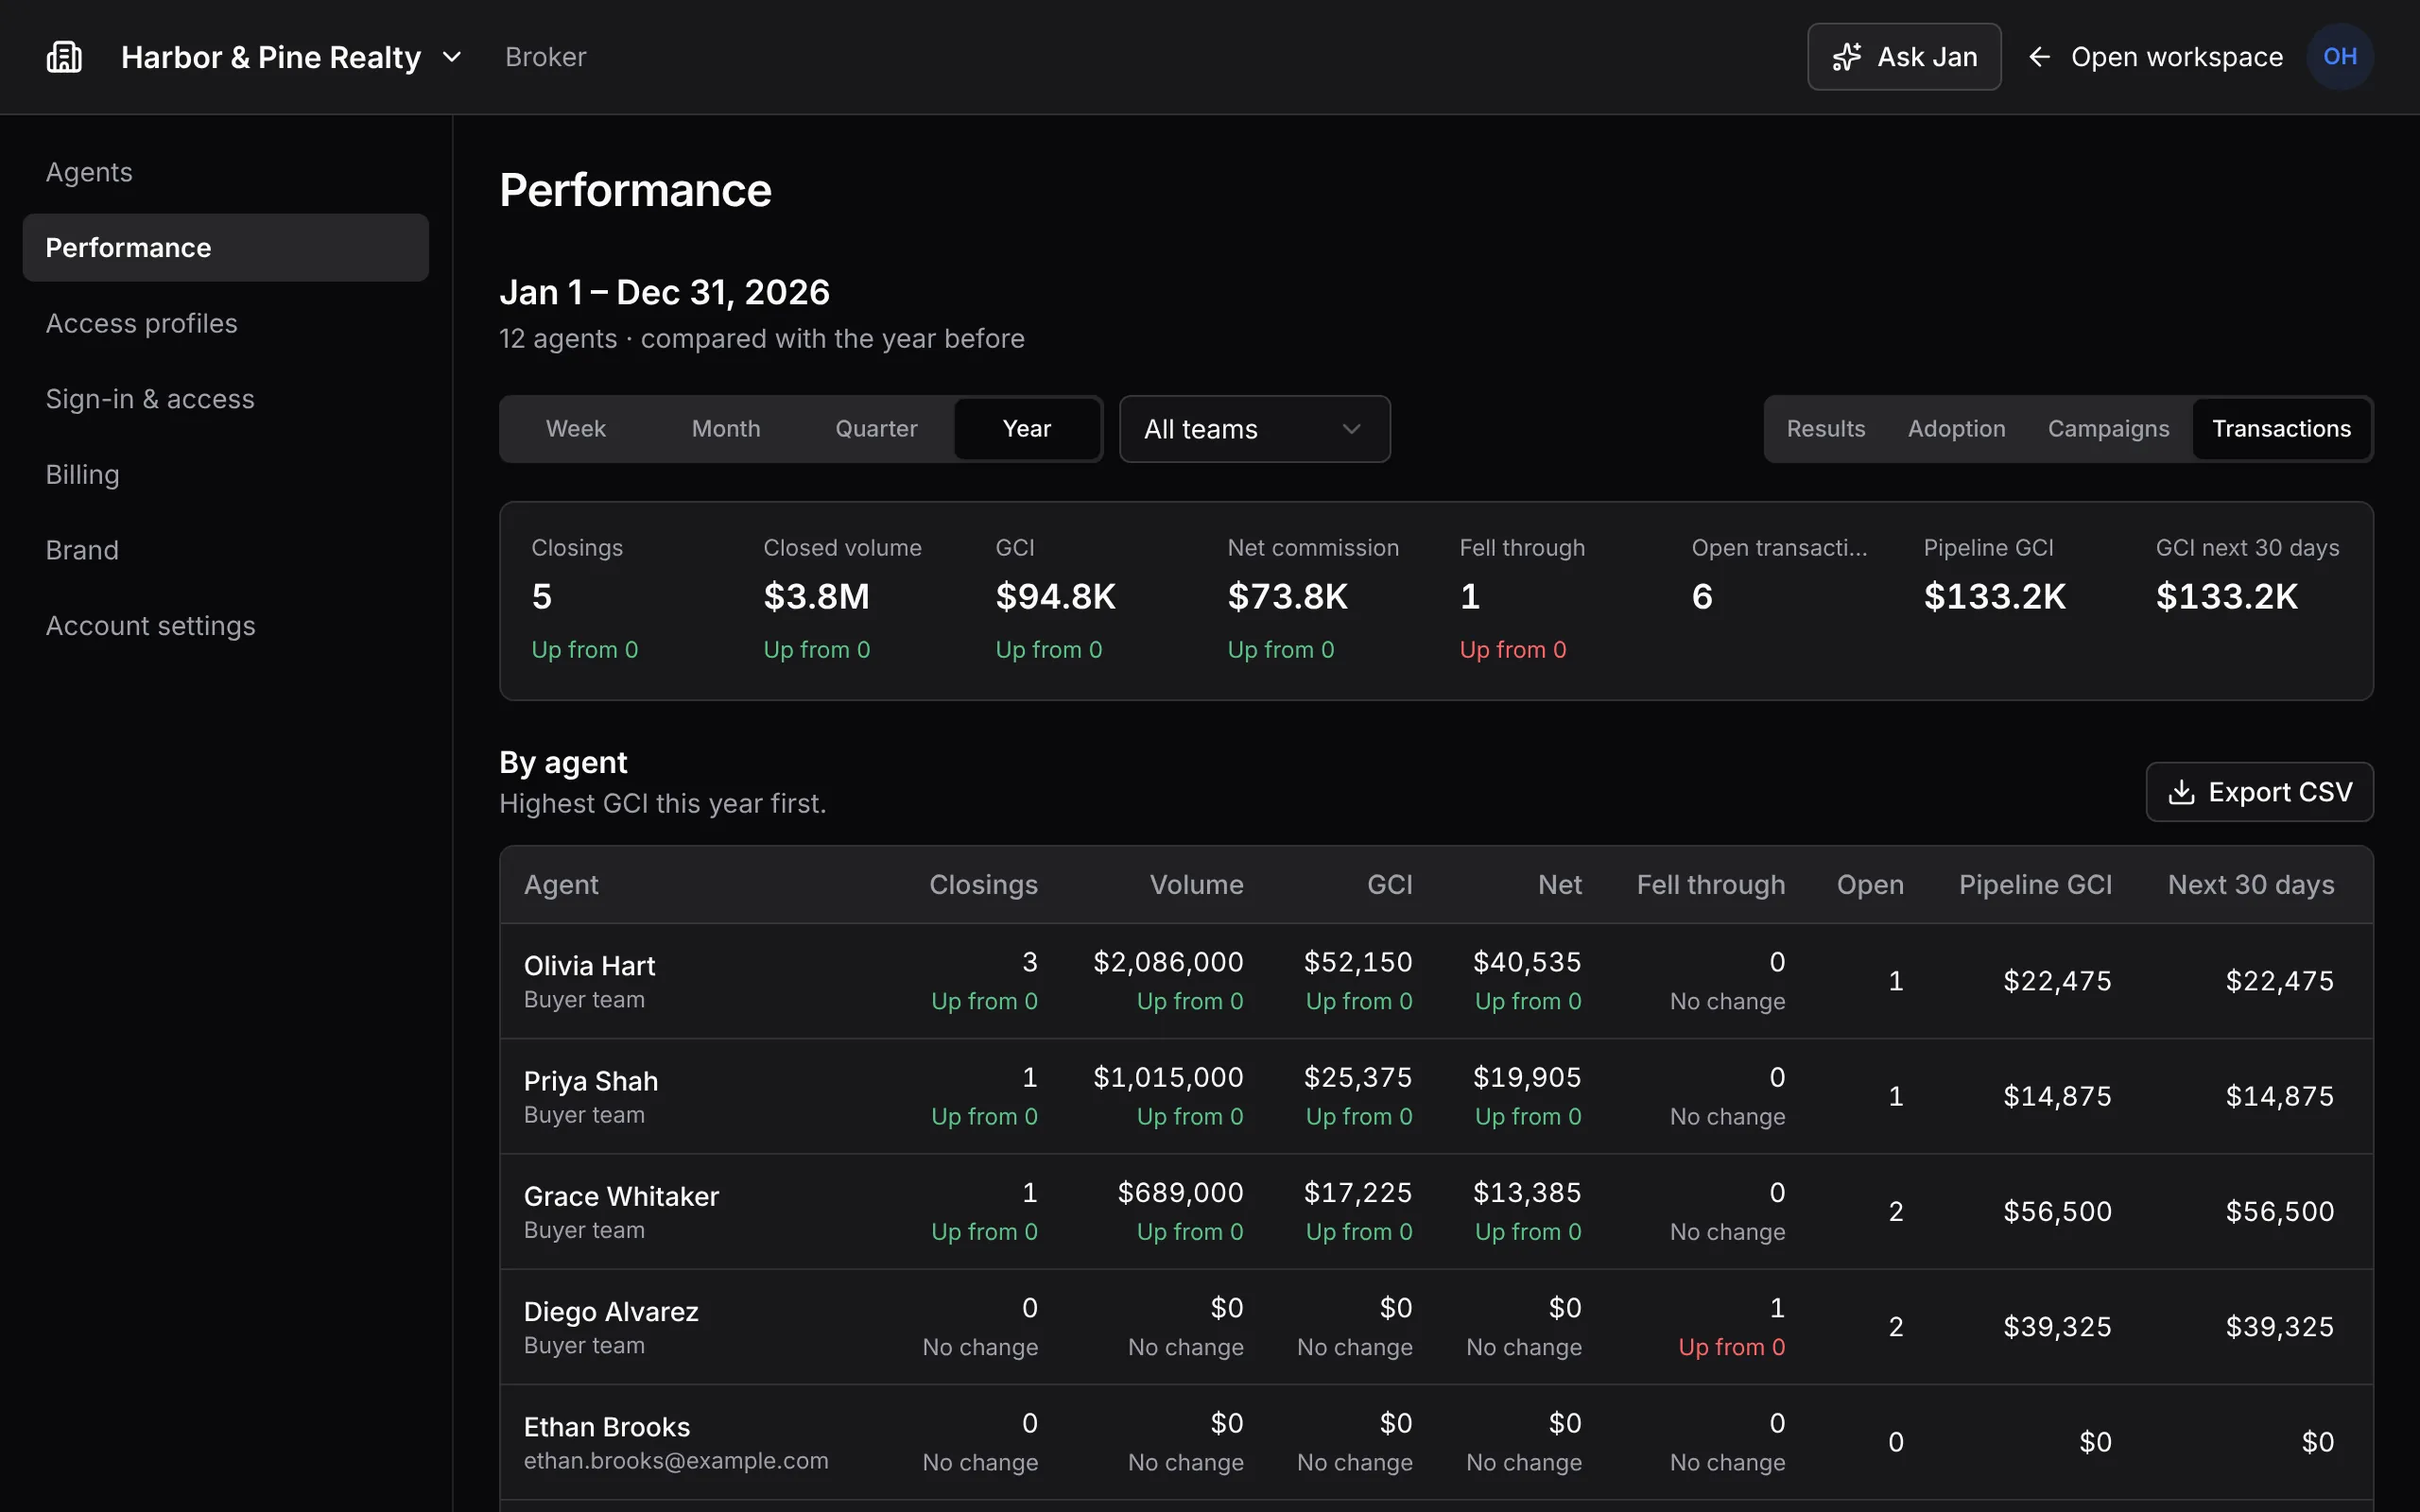Switch to the Results tab

tap(1825, 429)
